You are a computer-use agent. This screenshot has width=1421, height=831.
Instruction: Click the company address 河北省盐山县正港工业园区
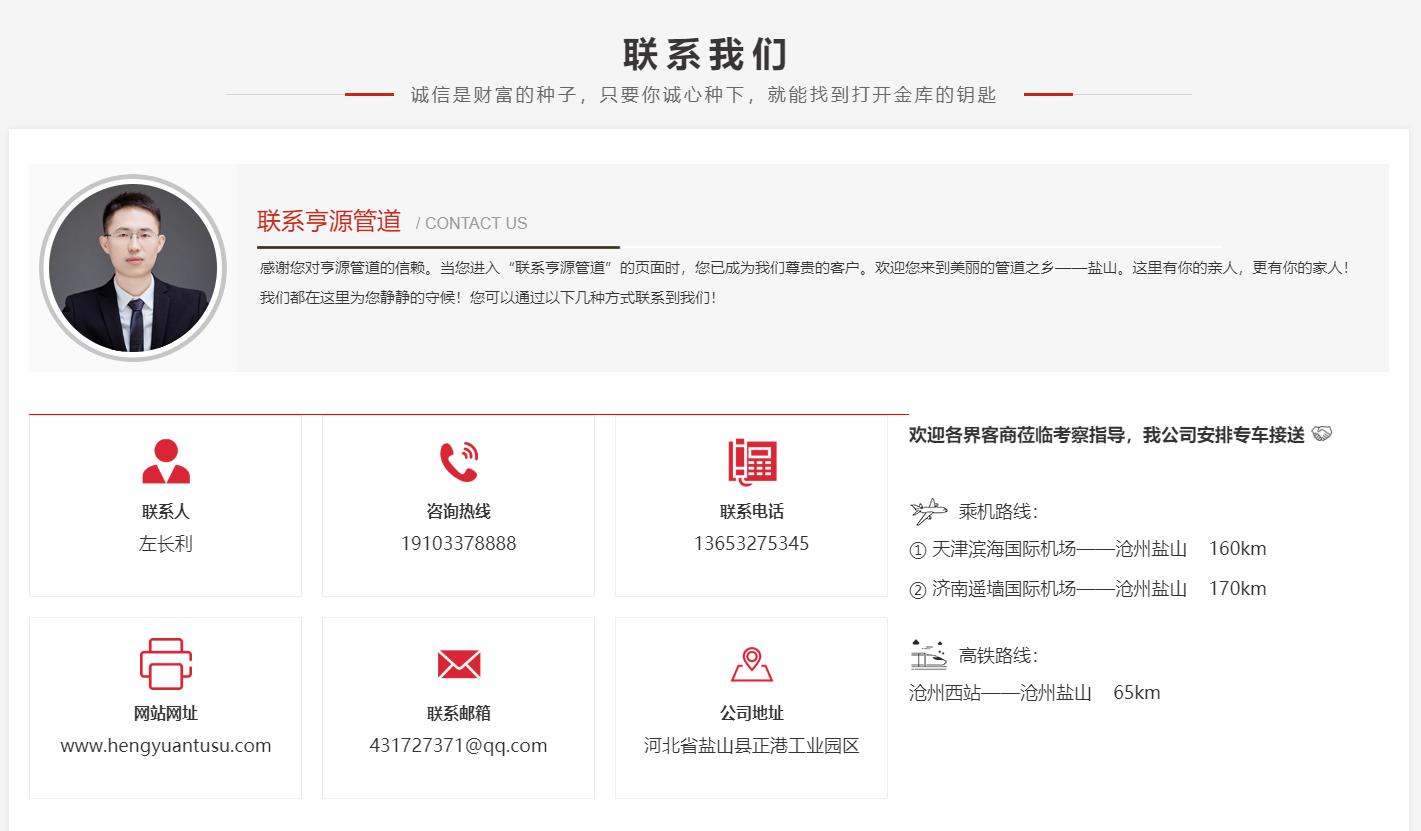[x=752, y=745]
